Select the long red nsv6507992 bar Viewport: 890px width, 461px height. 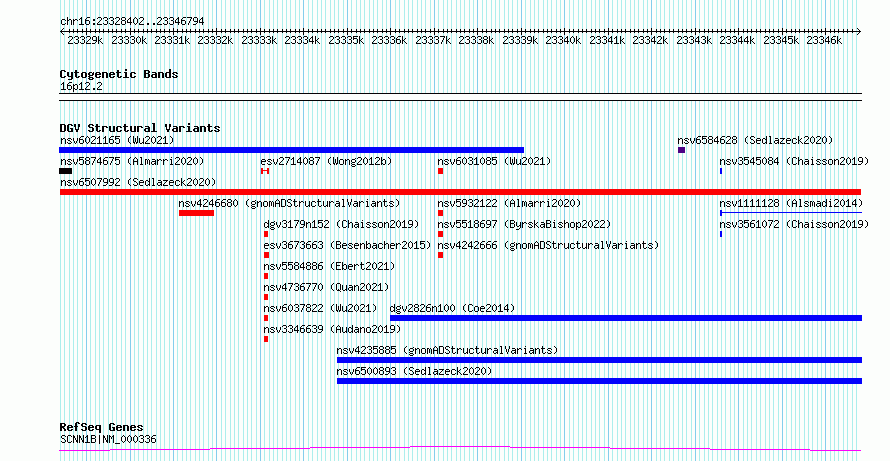coord(460,192)
